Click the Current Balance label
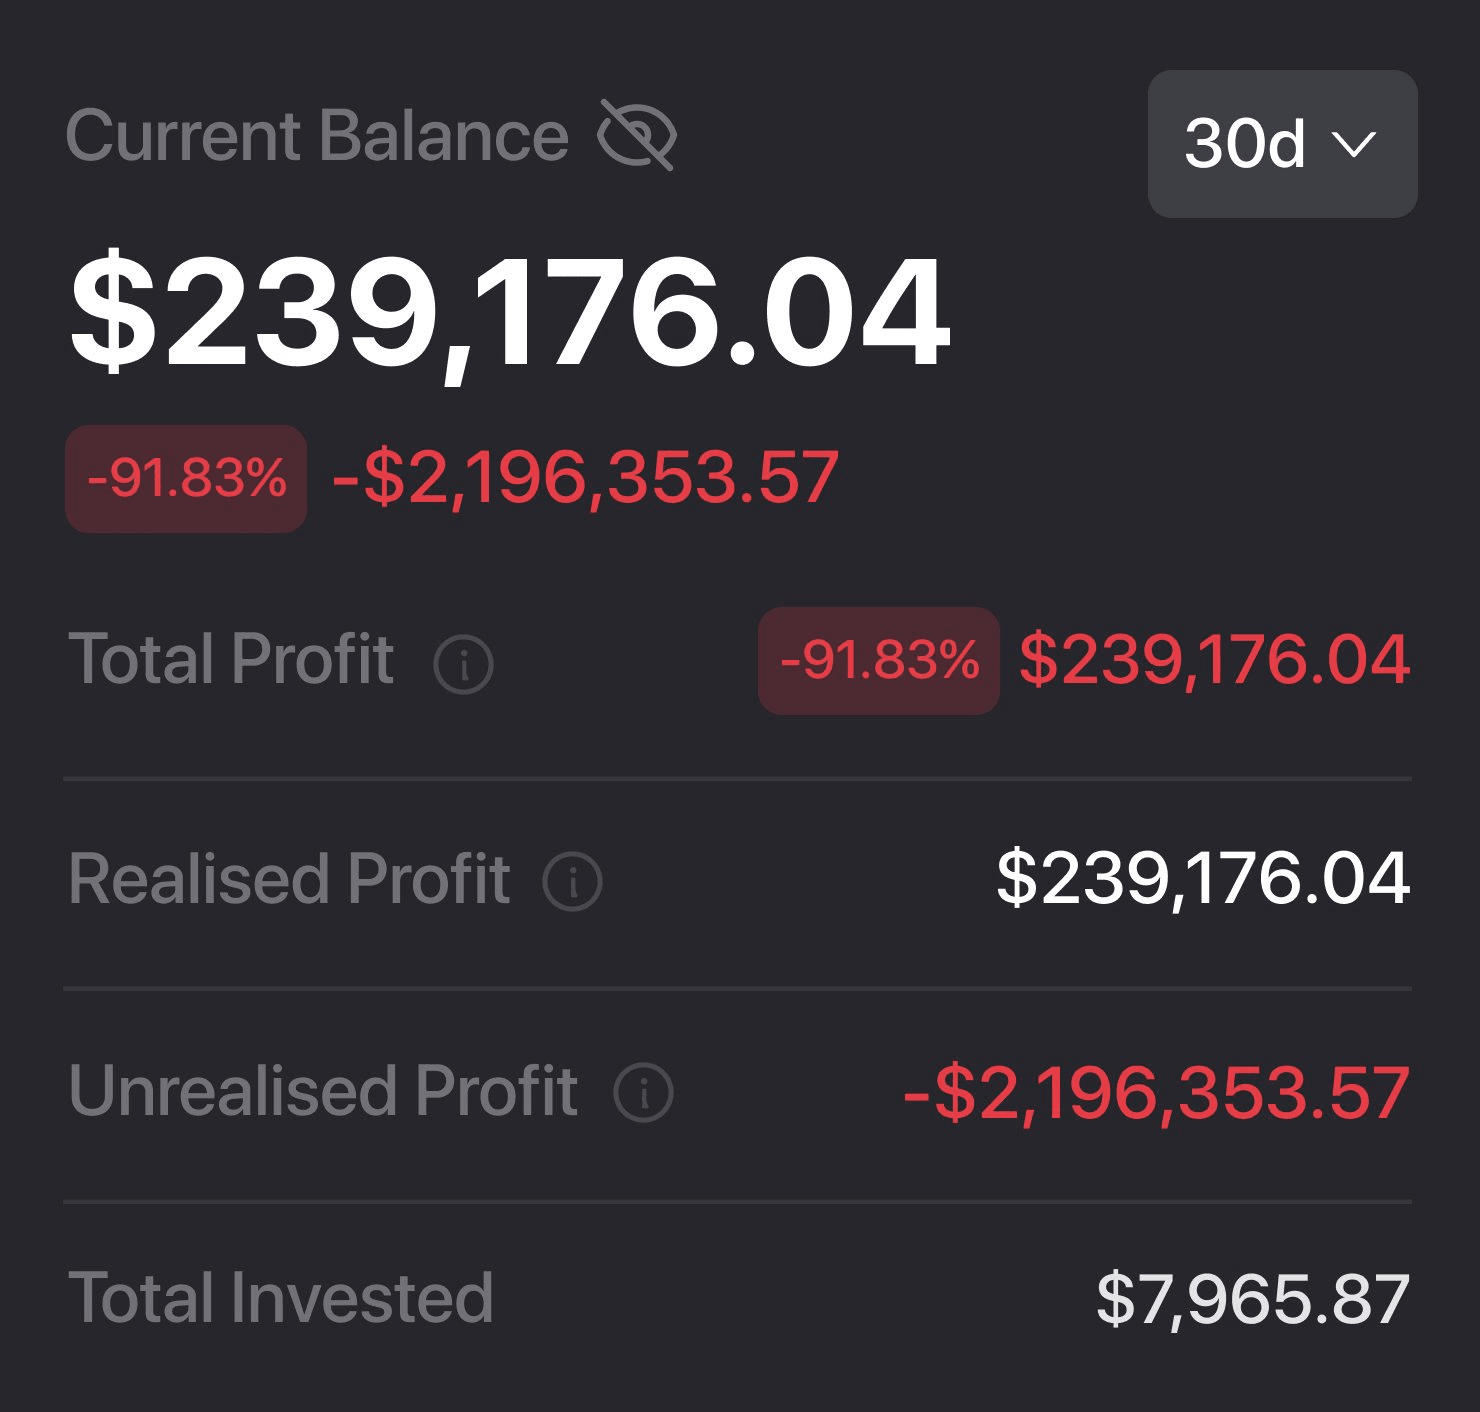 pos(318,136)
